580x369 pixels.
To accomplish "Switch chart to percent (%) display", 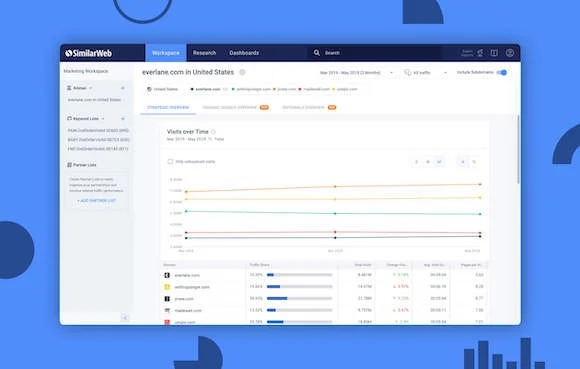I will (474, 162).
